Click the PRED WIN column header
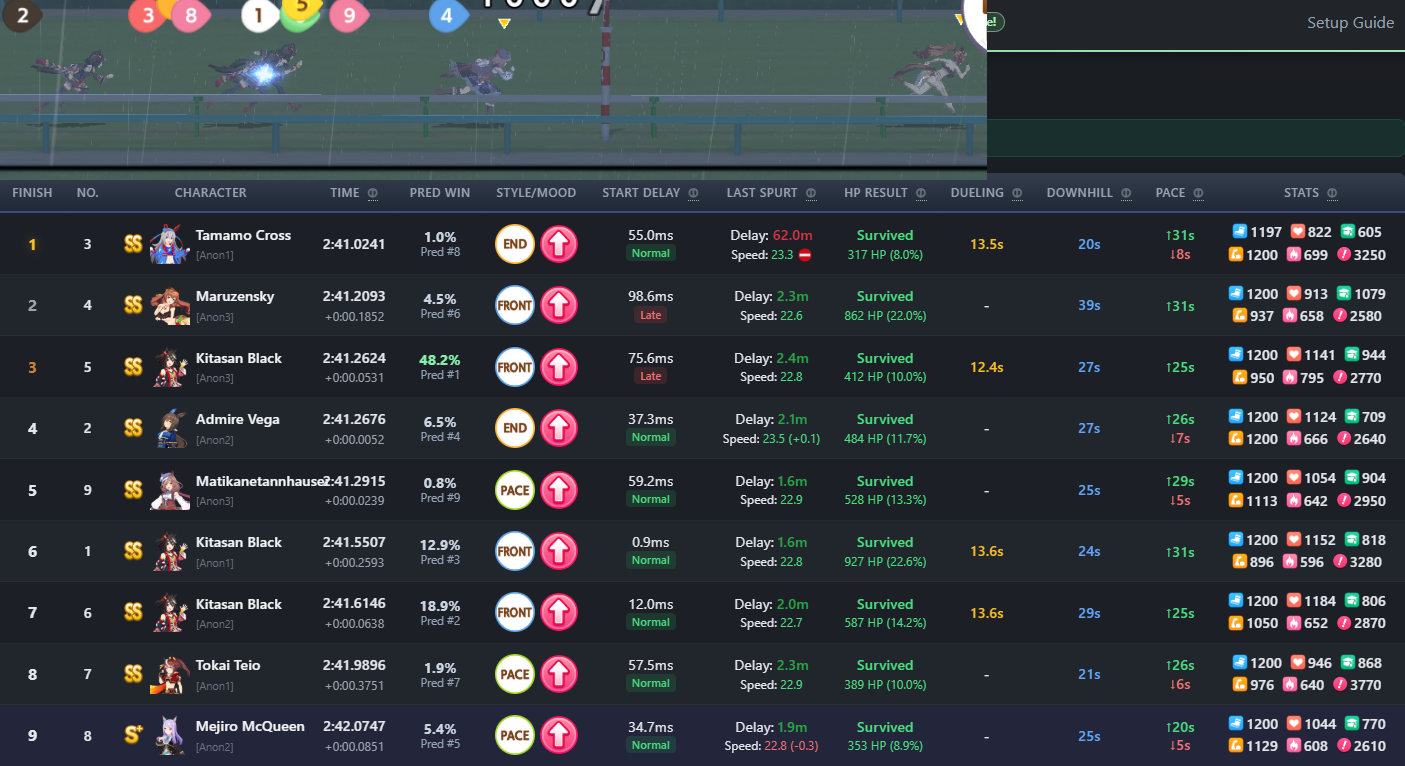 [x=439, y=193]
